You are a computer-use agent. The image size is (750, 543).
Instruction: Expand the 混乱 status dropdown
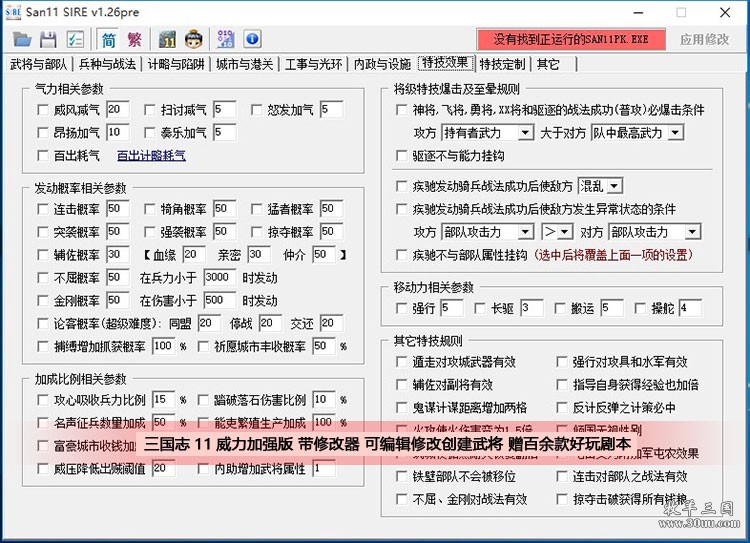600,186
